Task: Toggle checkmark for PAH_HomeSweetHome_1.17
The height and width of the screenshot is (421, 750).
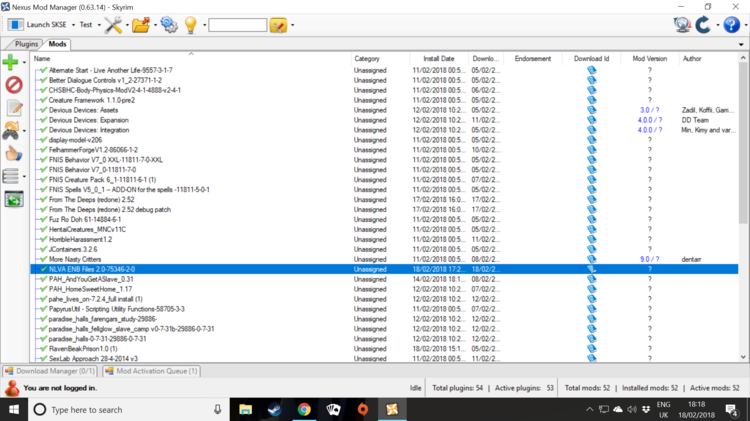Action: (44, 289)
